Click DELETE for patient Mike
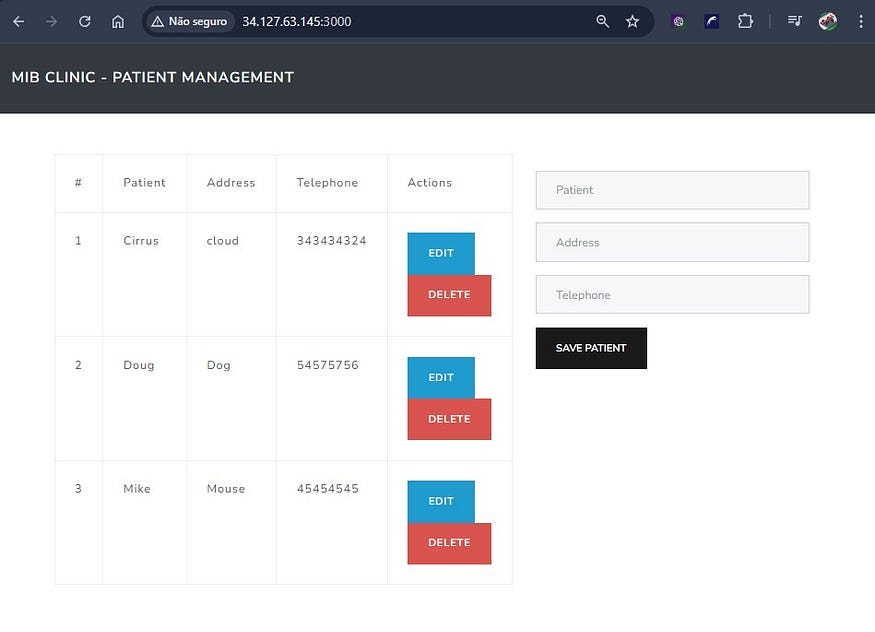875x632 pixels. (449, 543)
